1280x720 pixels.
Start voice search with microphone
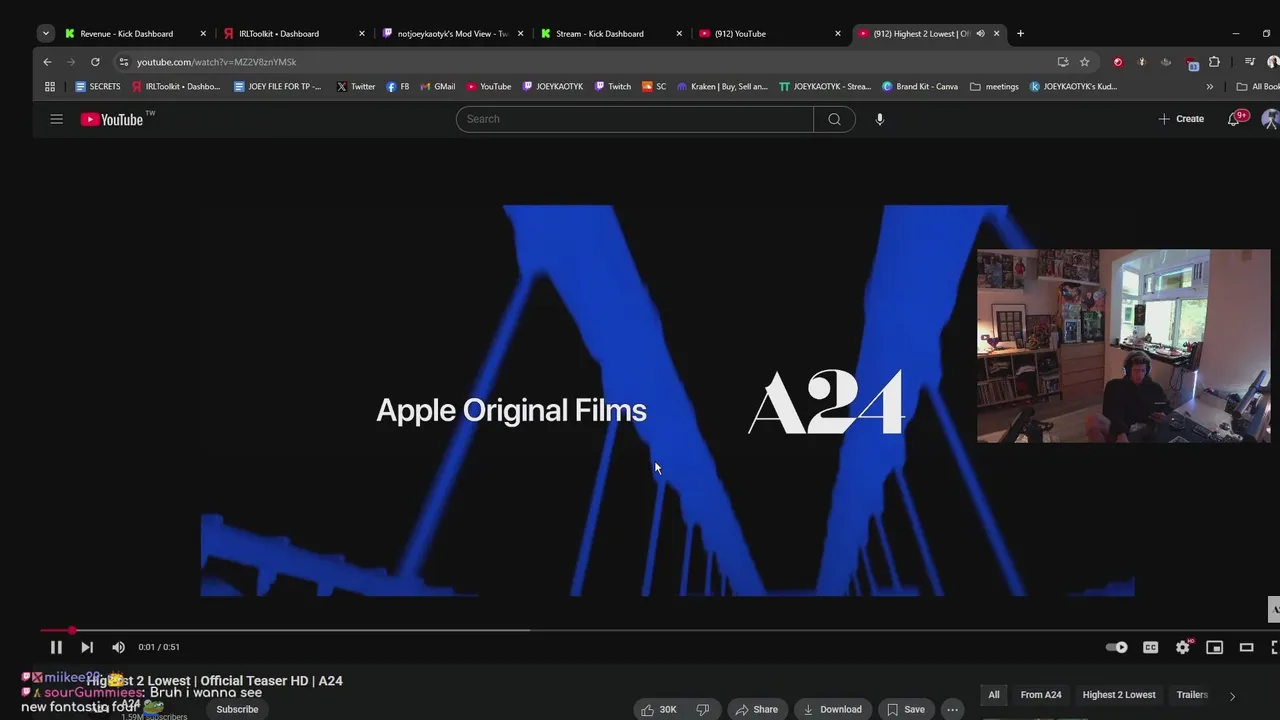click(x=880, y=119)
